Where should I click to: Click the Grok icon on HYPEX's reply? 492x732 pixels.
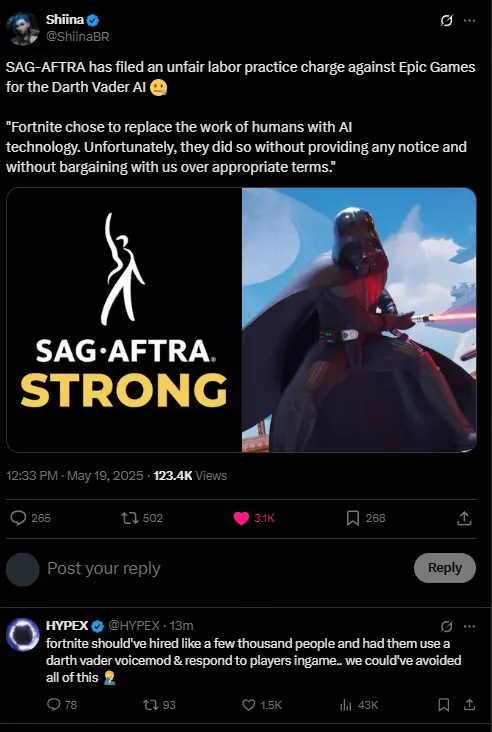pos(447,626)
